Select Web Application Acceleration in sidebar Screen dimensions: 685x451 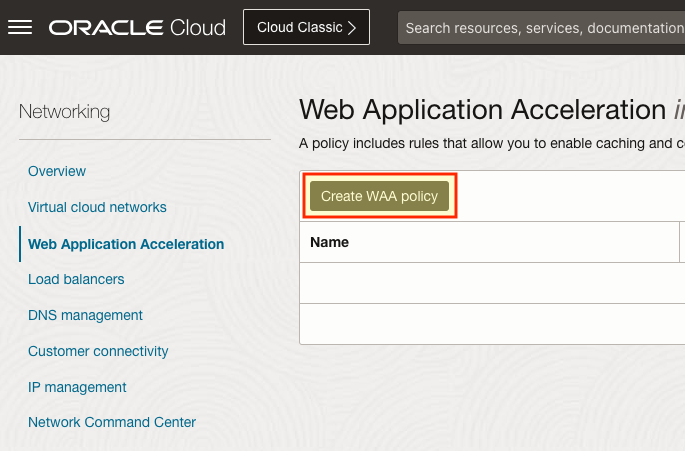pos(126,244)
